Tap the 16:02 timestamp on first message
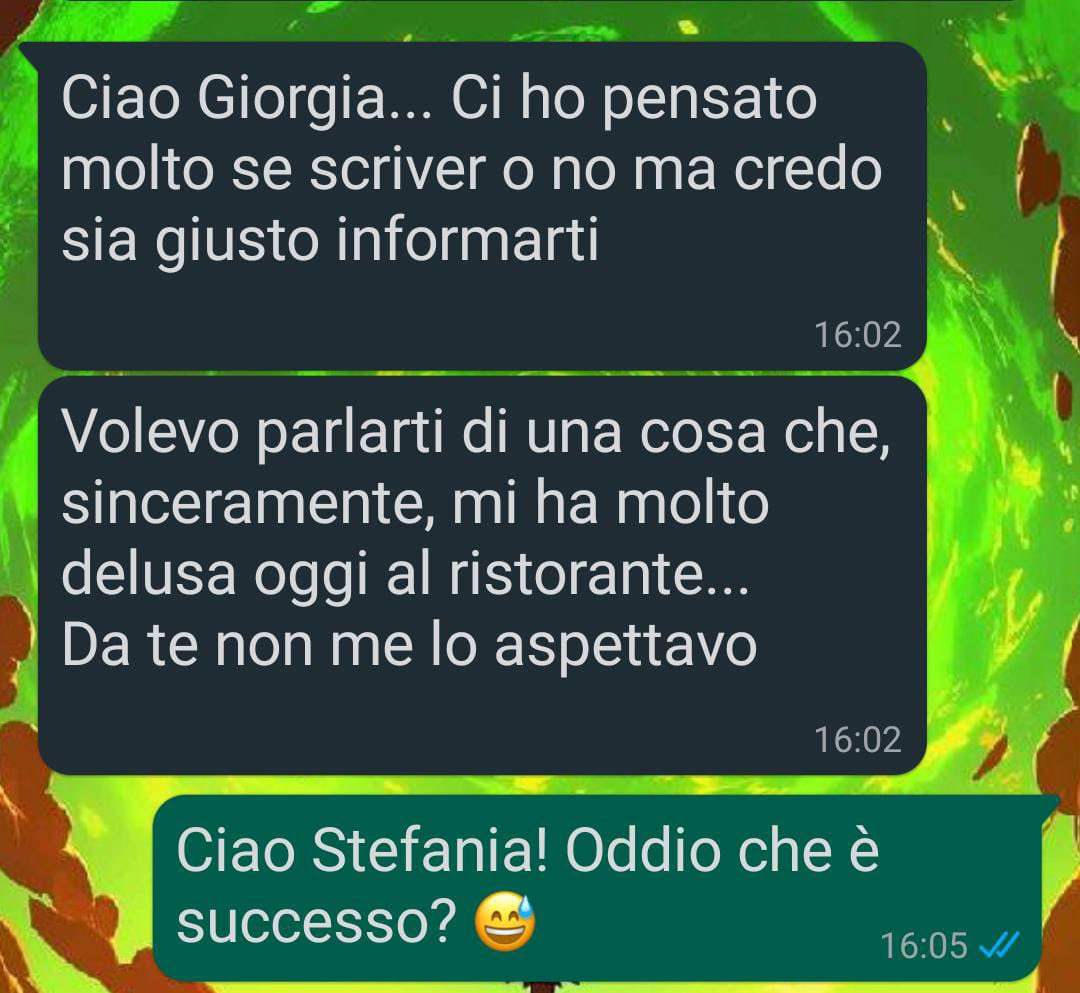Screen dimensions: 1080x993 (x=858, y=335)
